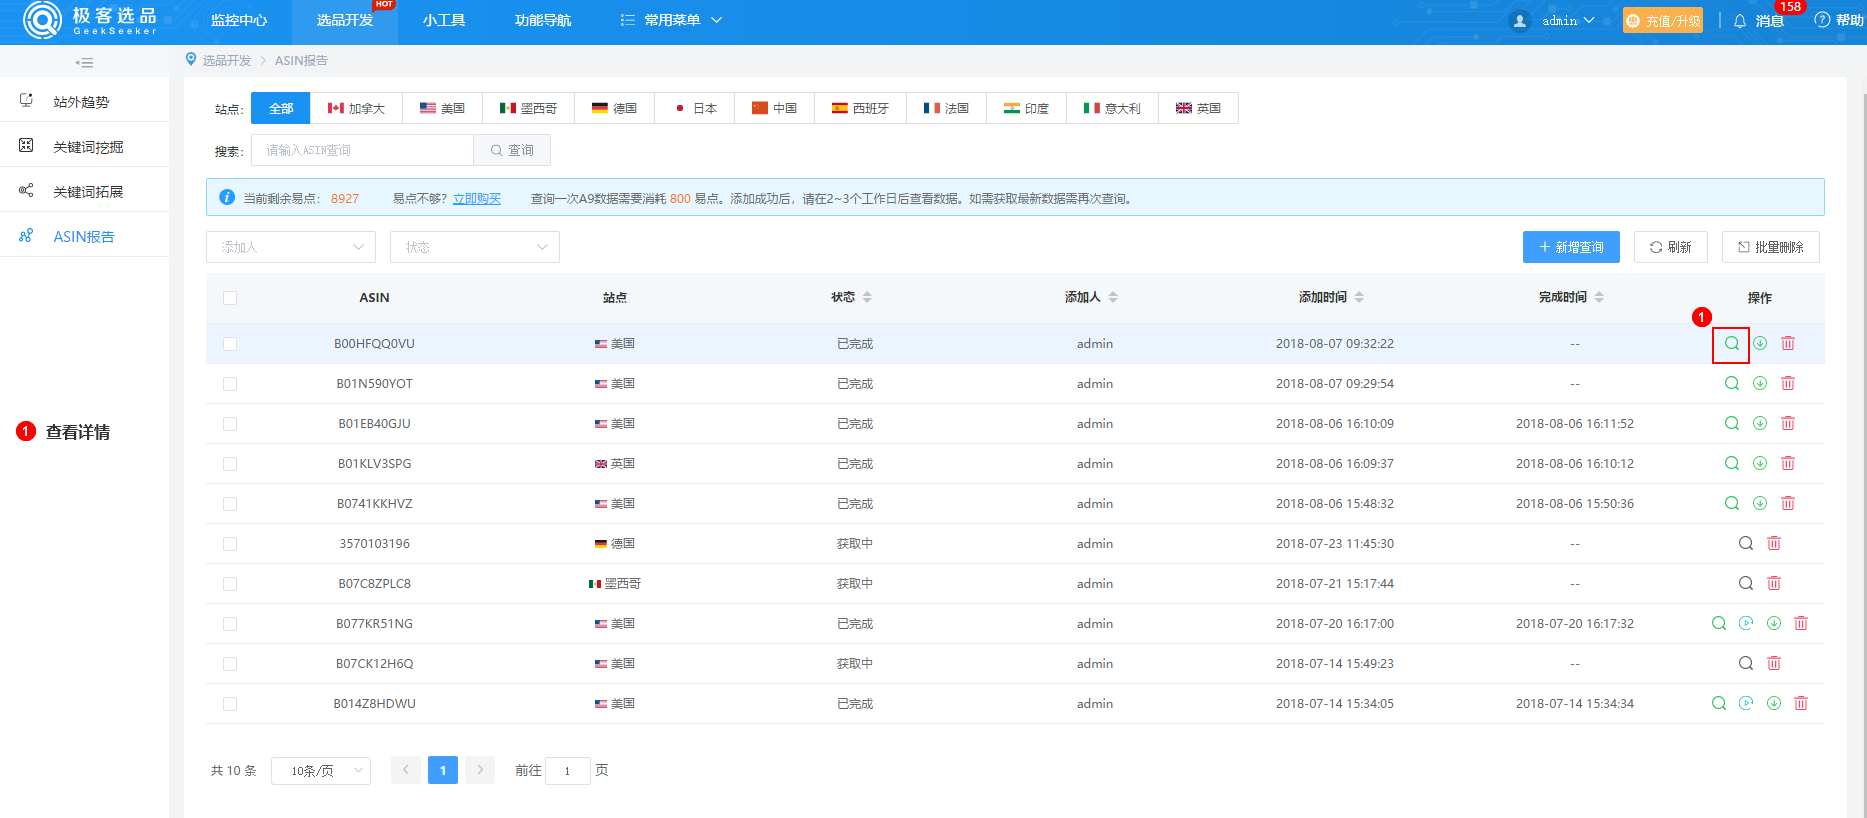Image resolution: width=1867 pixels, height=818 pixels.
Task: Open the 添加人 filter dropdown
Action: (x=291, y=247)
